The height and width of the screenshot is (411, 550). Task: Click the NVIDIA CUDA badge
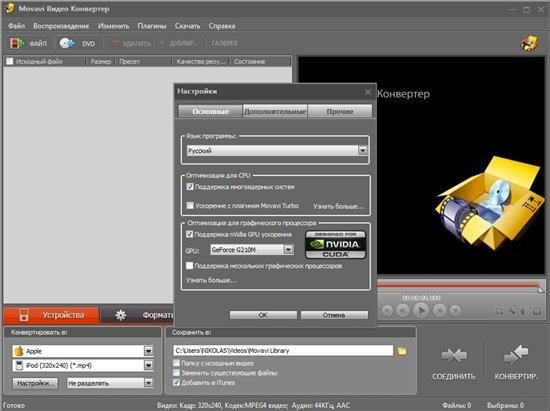(335, 244)
